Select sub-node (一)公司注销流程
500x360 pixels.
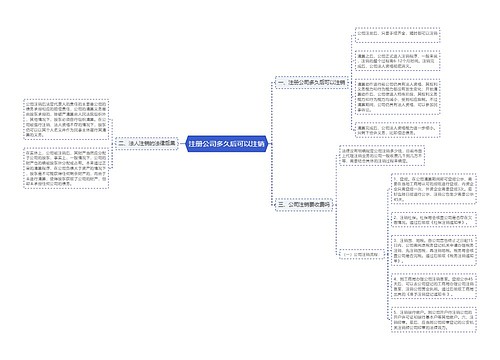point(361,255)
